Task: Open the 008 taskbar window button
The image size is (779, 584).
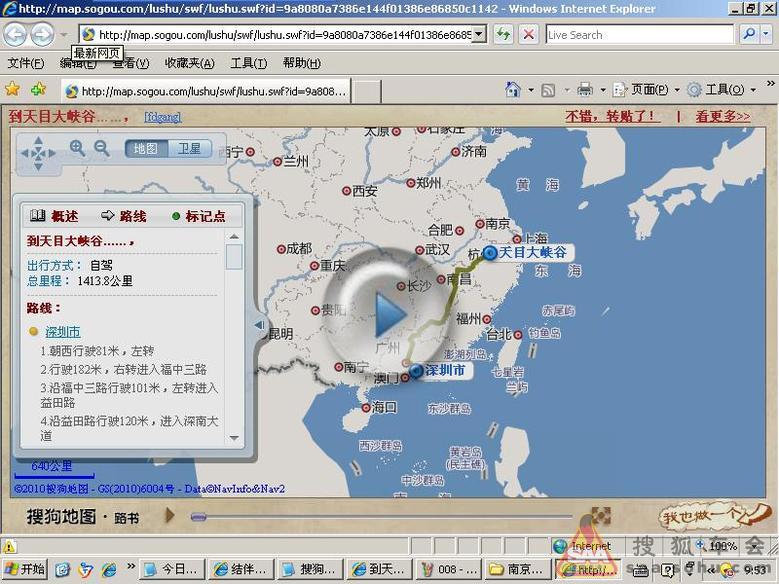Action: click(x=449, y=569)
